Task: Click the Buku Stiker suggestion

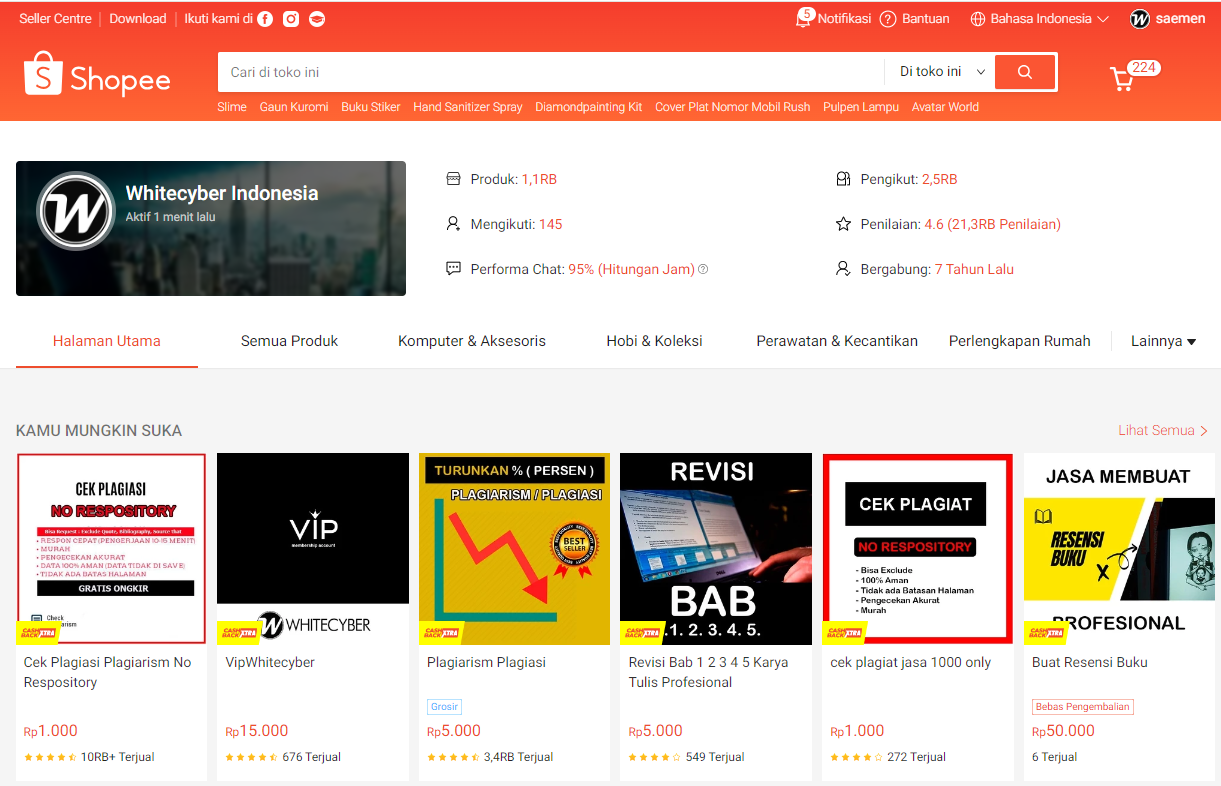Action: (x=371, y=107)
